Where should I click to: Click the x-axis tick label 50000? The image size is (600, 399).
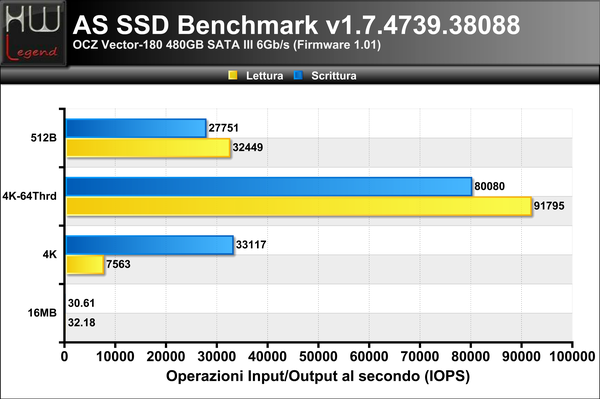[x=318, y=357]
